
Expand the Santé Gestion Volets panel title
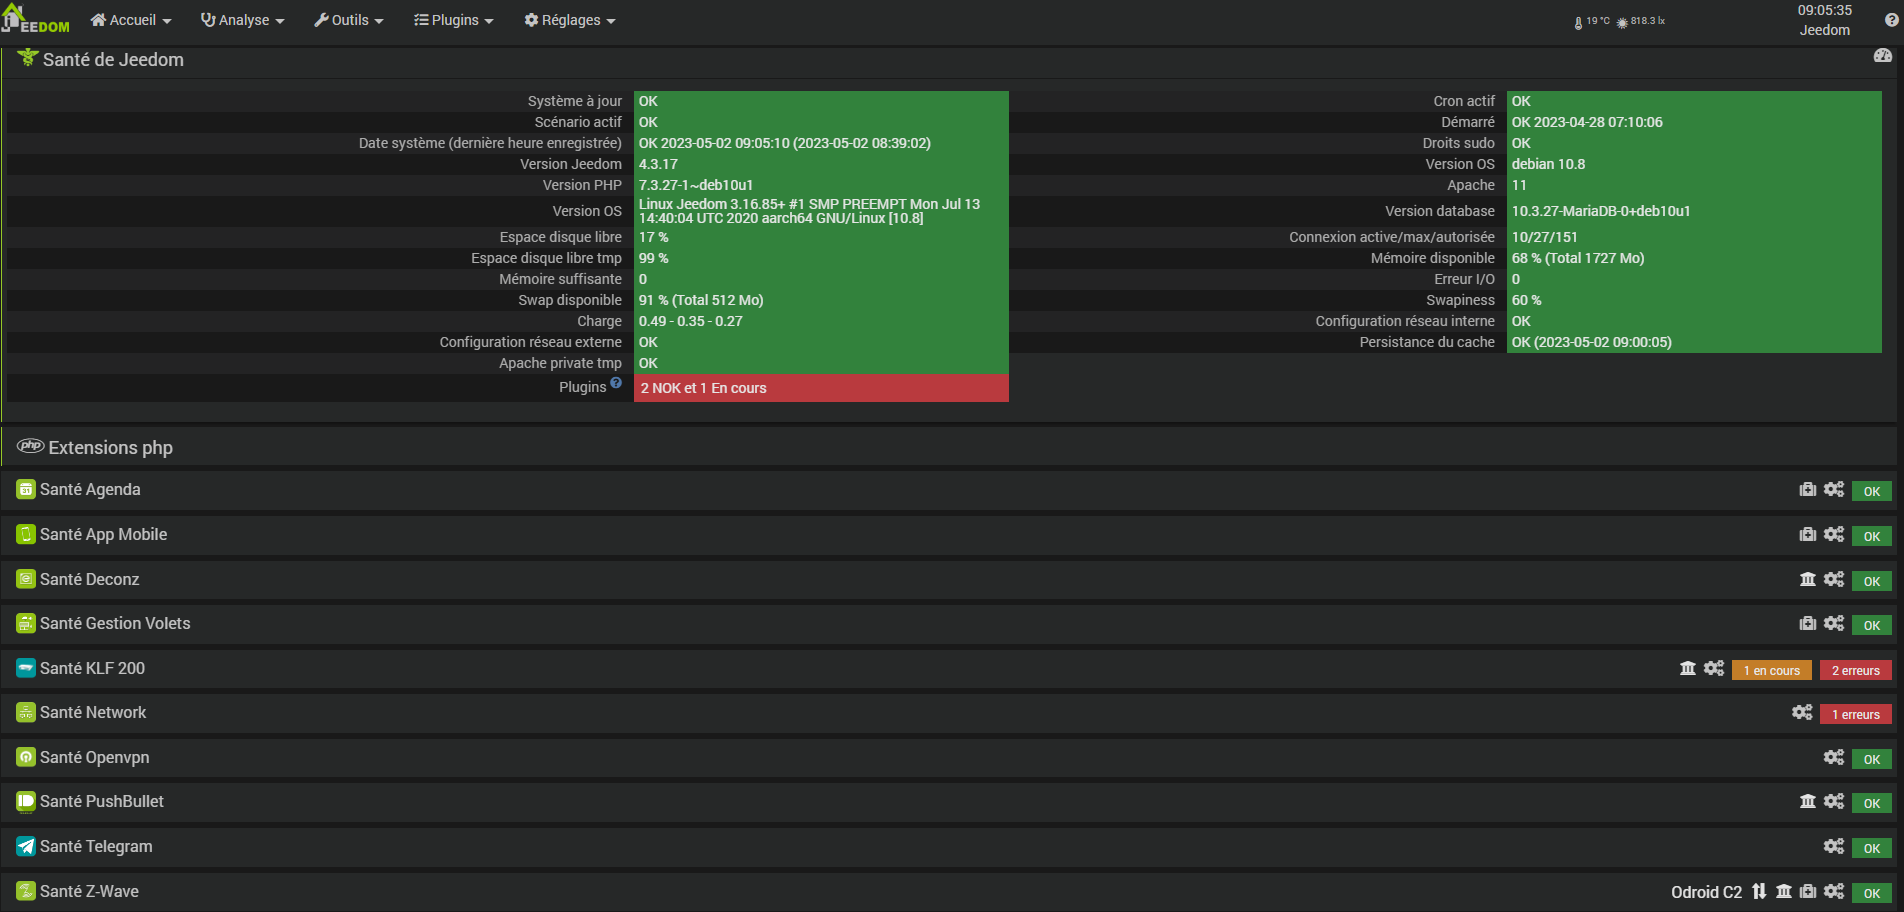click(115, 623)
